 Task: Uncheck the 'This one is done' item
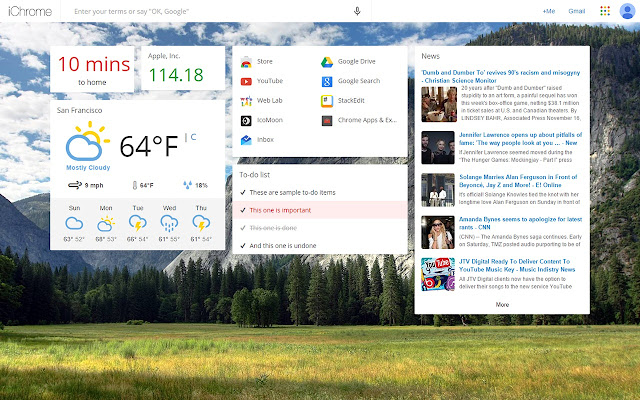(243, 228)
